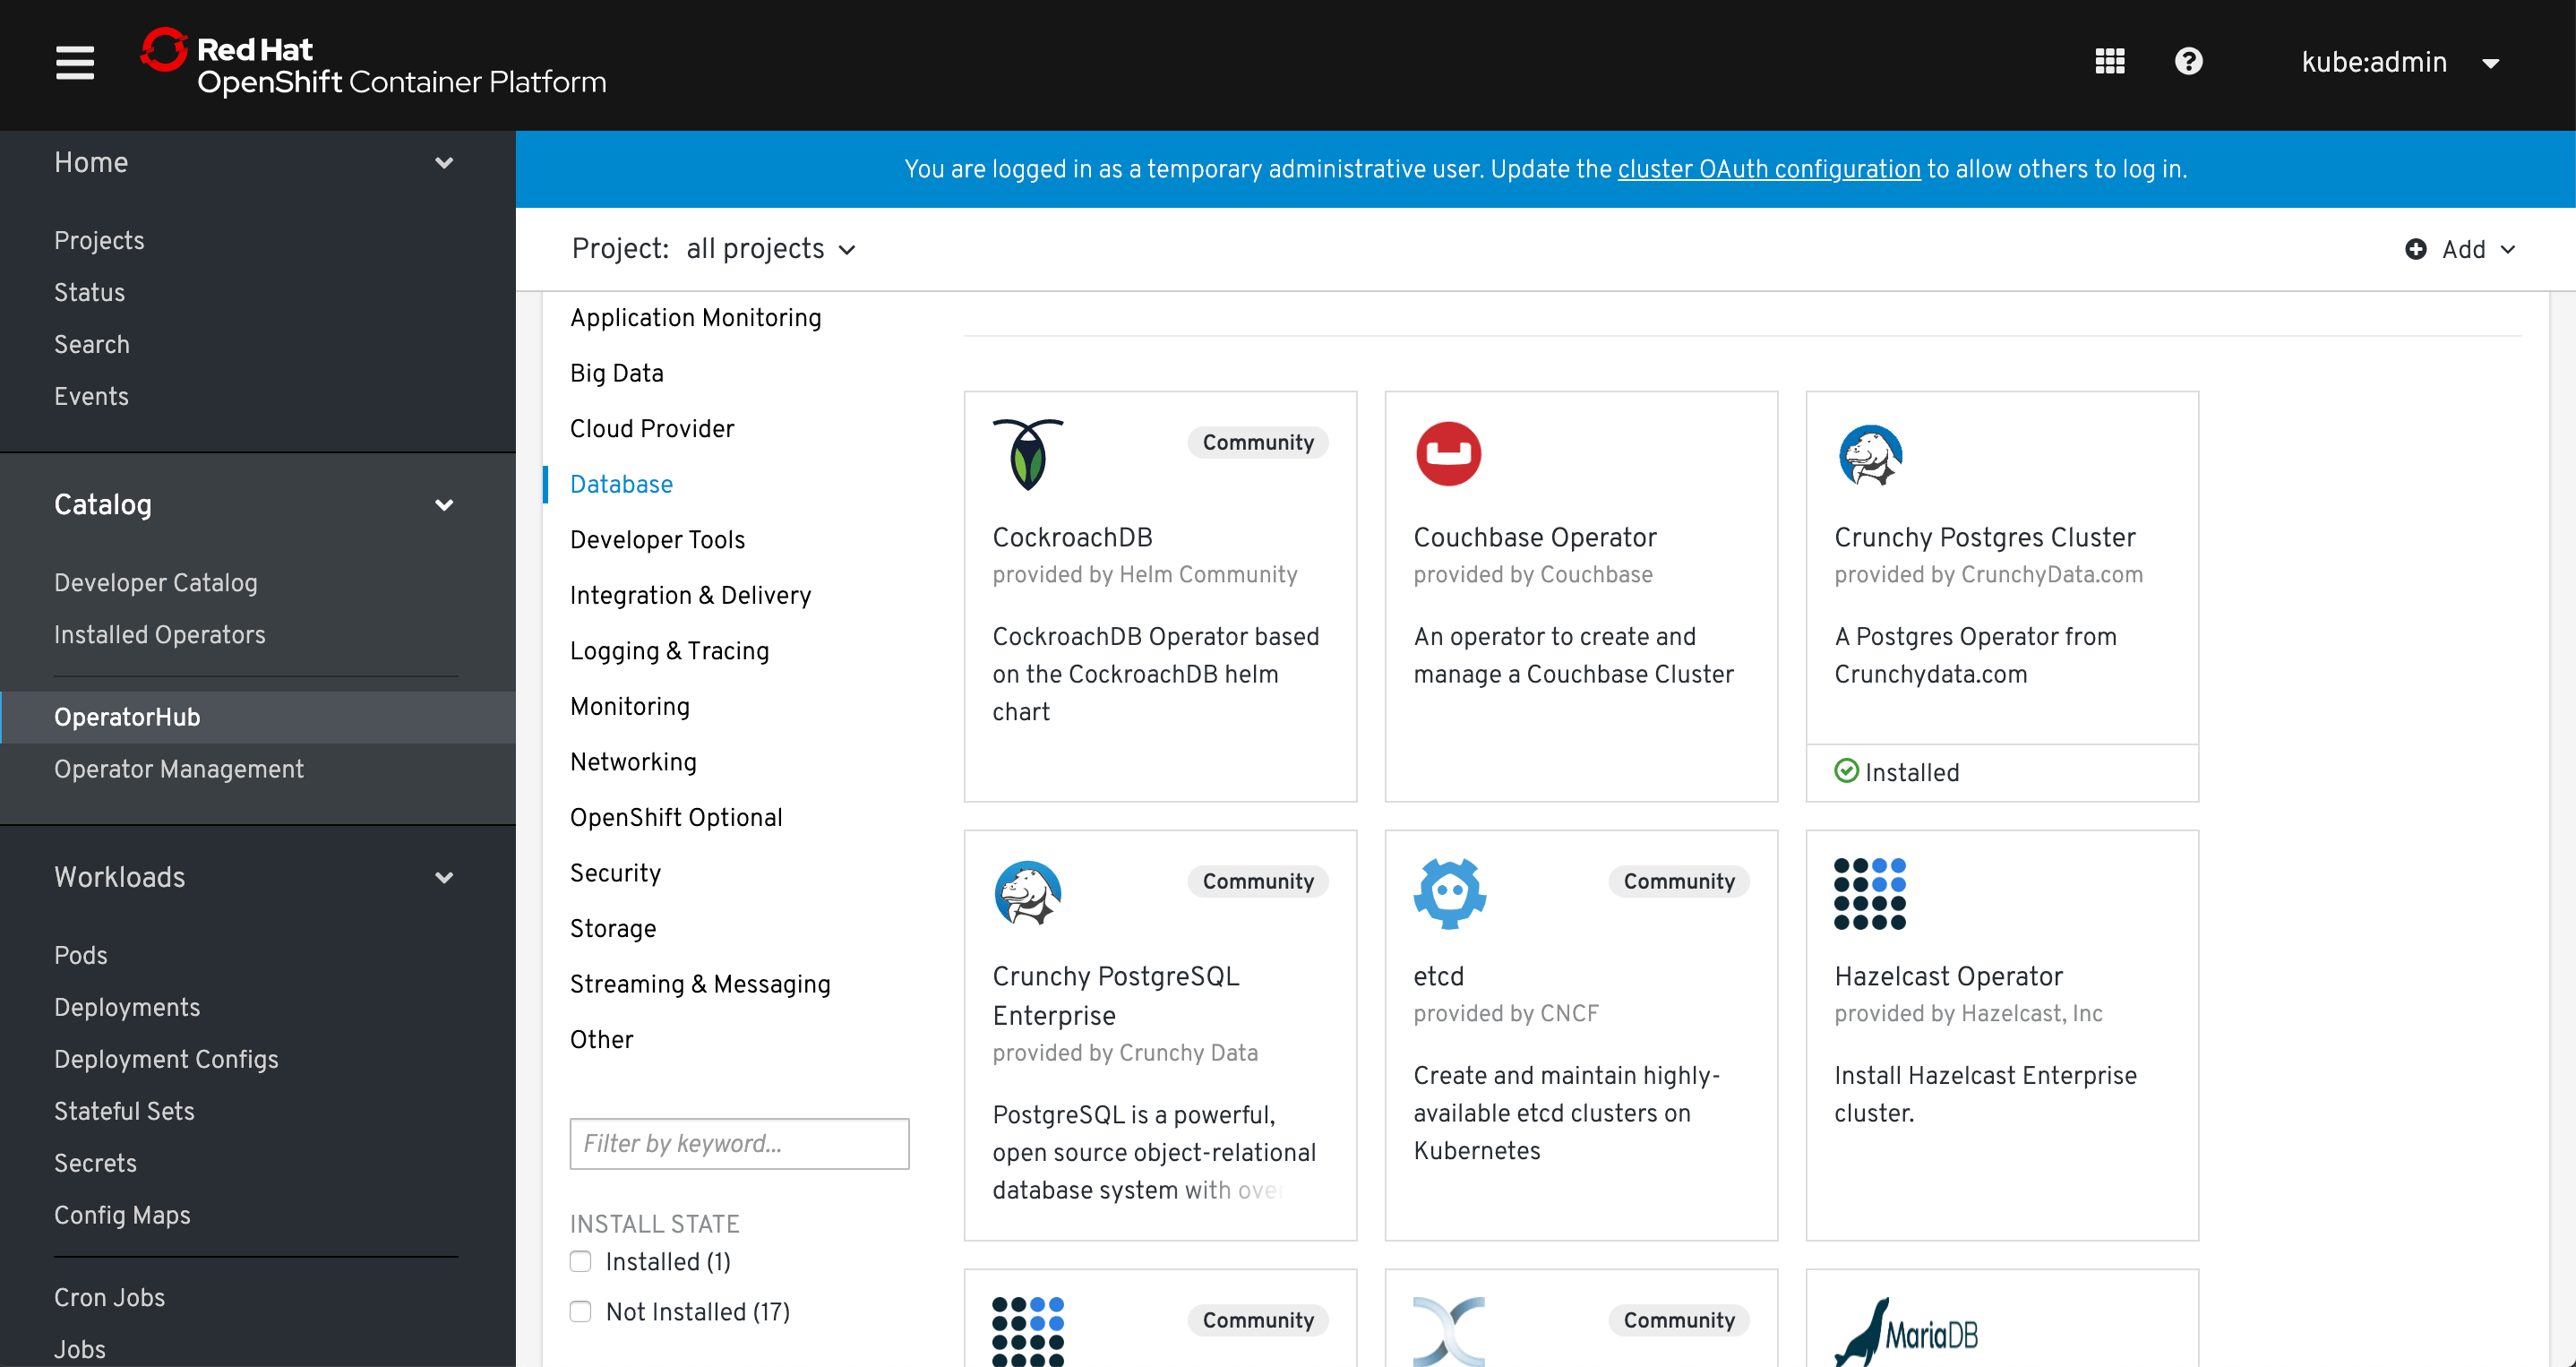Screen dimensions: 2576x1367
Task: Check the Installed (1) filter checkbox
Action: [x=581, y=1261]
